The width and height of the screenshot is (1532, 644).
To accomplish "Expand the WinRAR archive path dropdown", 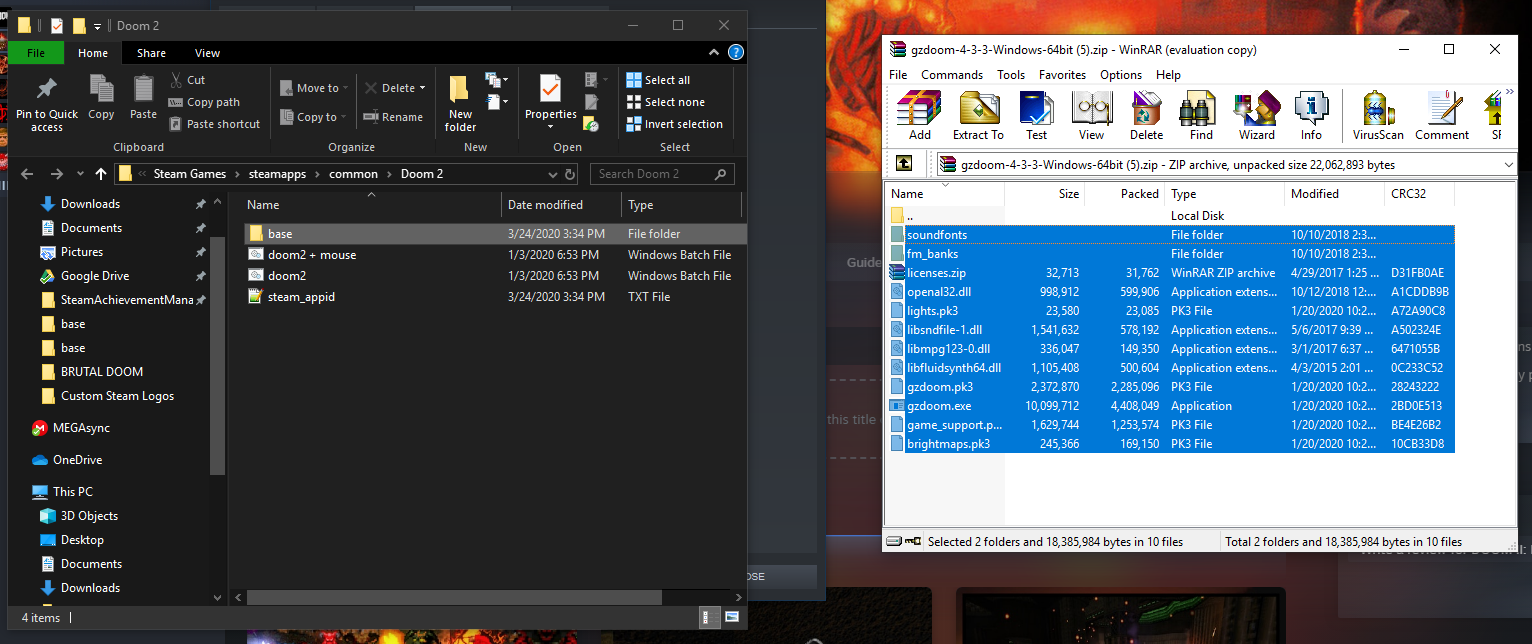I will click(1507, 164).
